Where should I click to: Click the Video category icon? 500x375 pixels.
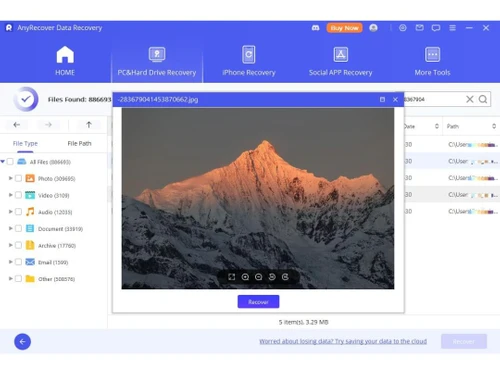point(30,195)
